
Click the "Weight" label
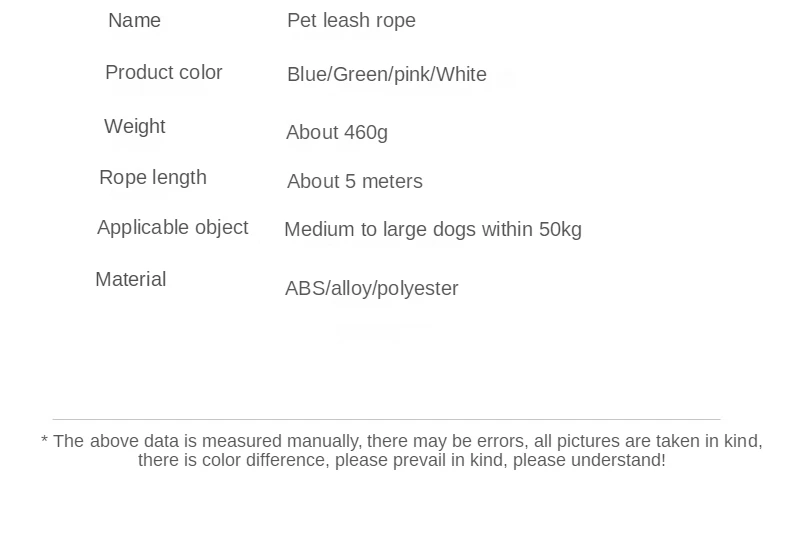[135, 127]
